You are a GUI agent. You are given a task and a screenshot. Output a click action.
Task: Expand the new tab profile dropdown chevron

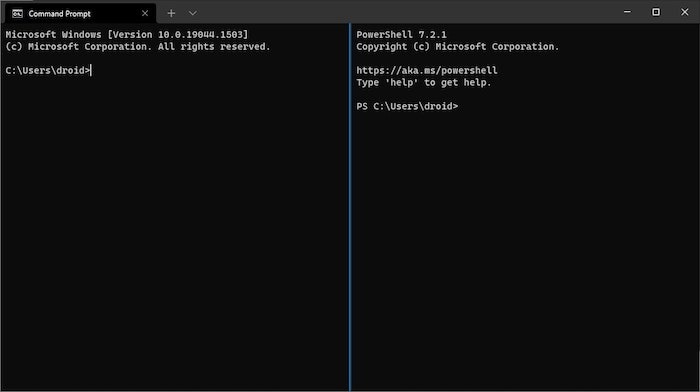[x=192, y=13]
